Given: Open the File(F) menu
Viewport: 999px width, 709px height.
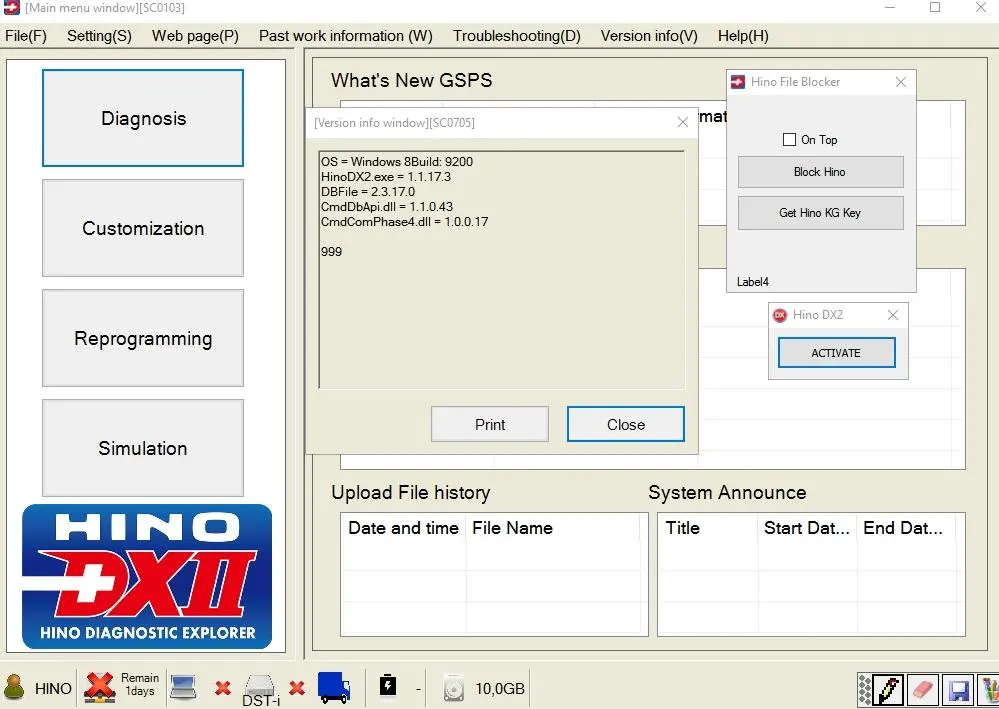Looking at the screenshot, I should [x=26, y=36].
